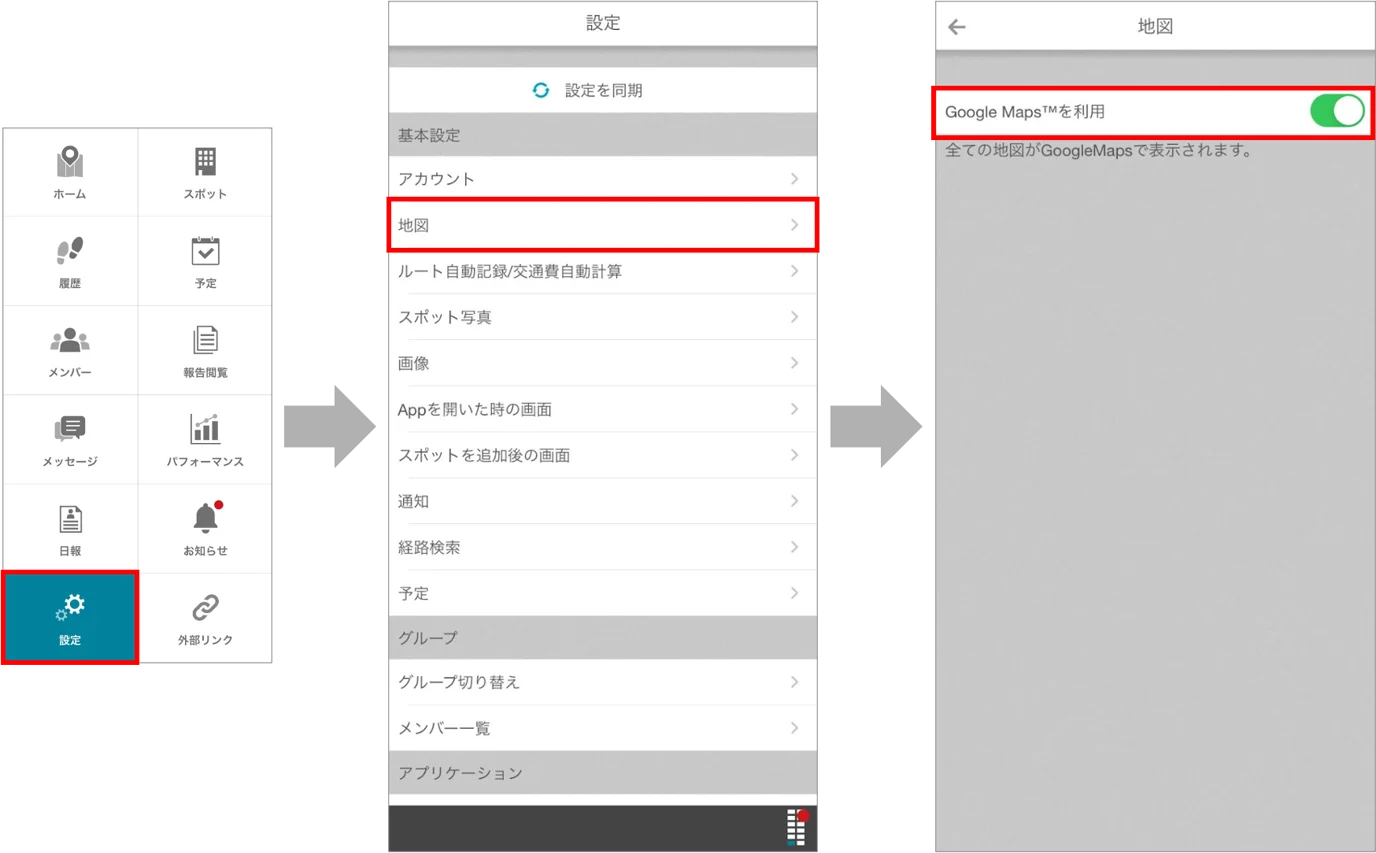Viewport: 1376px width, 853px height.
Task: Tap the bar menu icon in bottom toolbar
Action: [797, 828]
